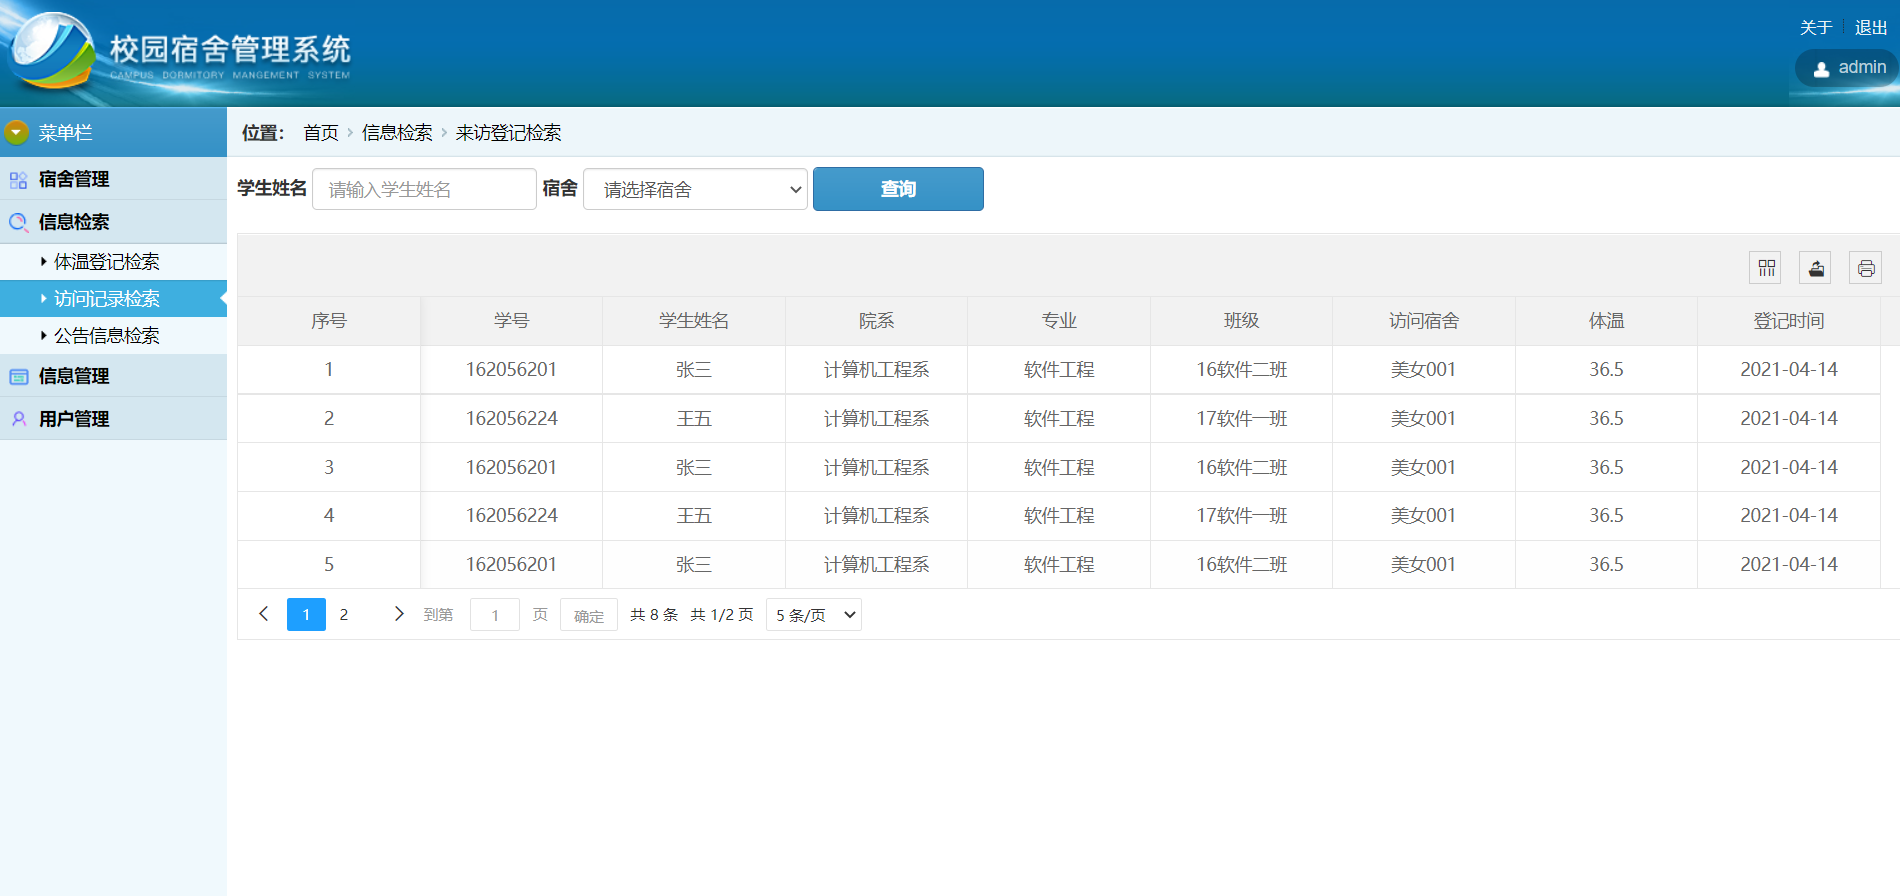The width and height of the screenshot is (1900, 896).
Task: Click 36.5 temperature in row 1
Action: (1606, 370)
